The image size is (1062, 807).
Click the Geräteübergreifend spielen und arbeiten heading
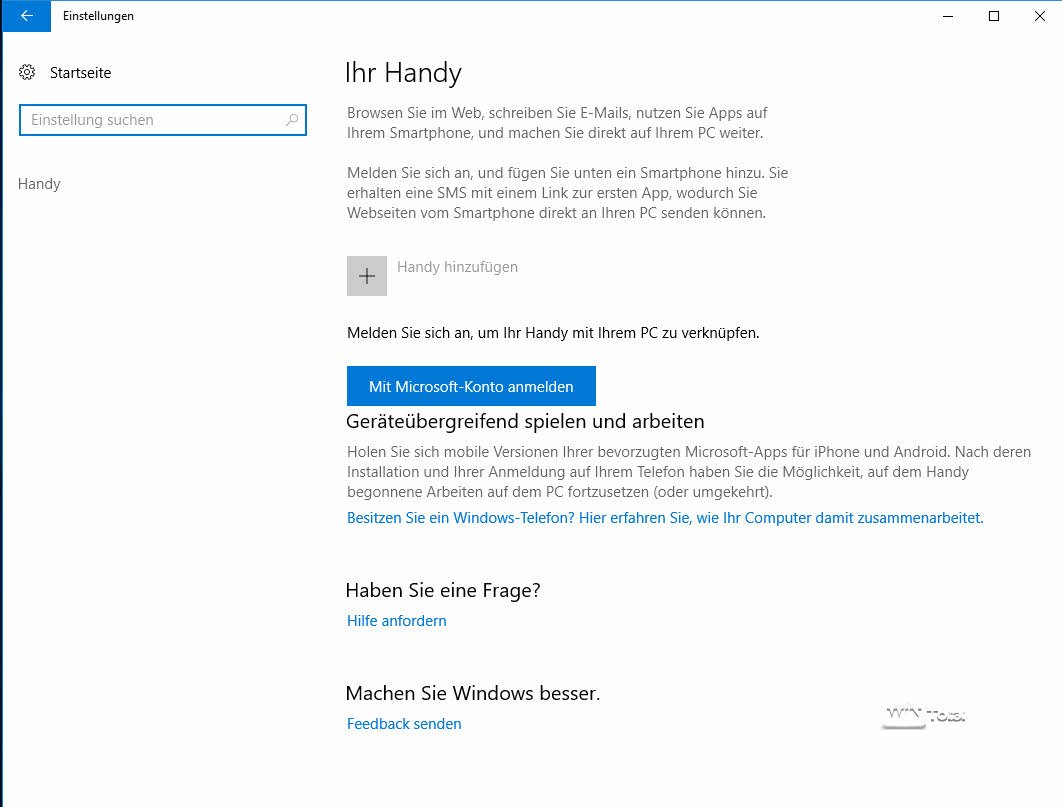(525, 421)
